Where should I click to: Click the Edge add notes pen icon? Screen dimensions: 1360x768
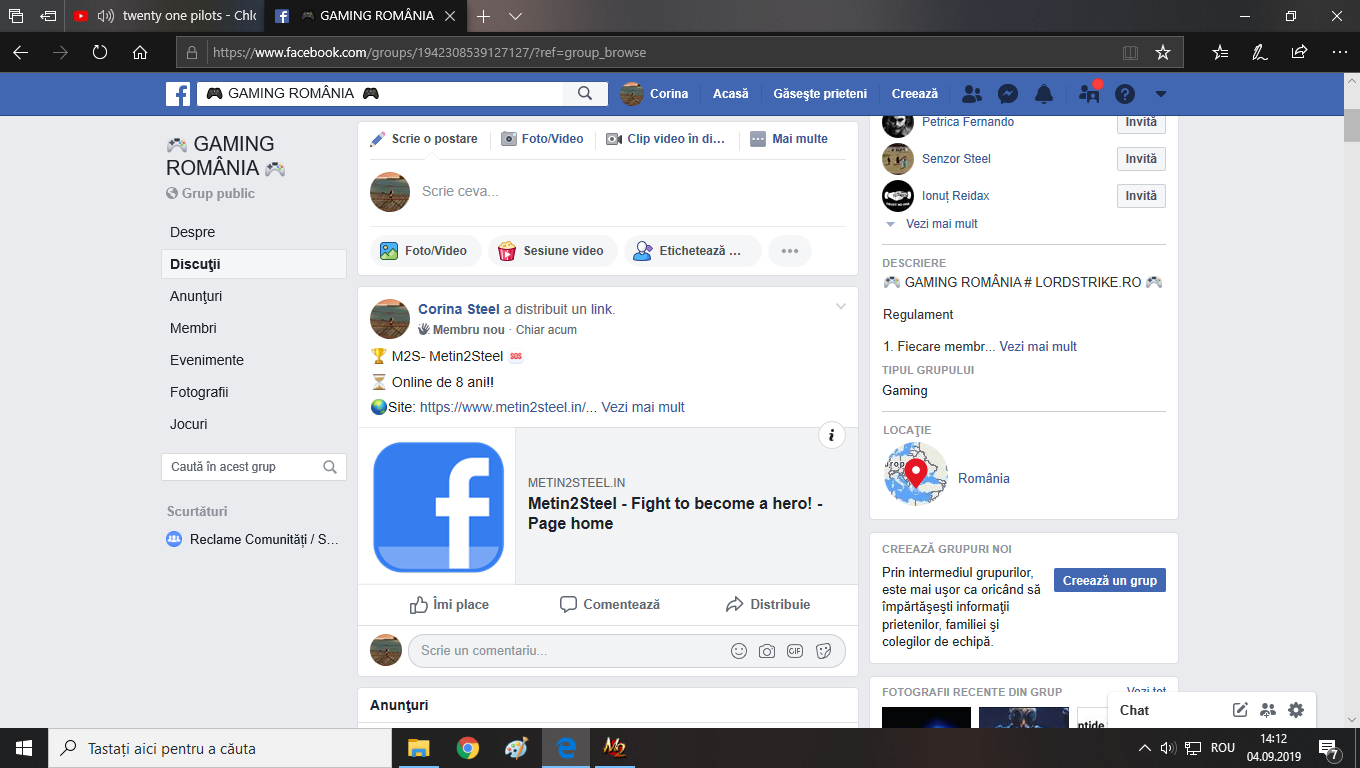point(1260,52)
